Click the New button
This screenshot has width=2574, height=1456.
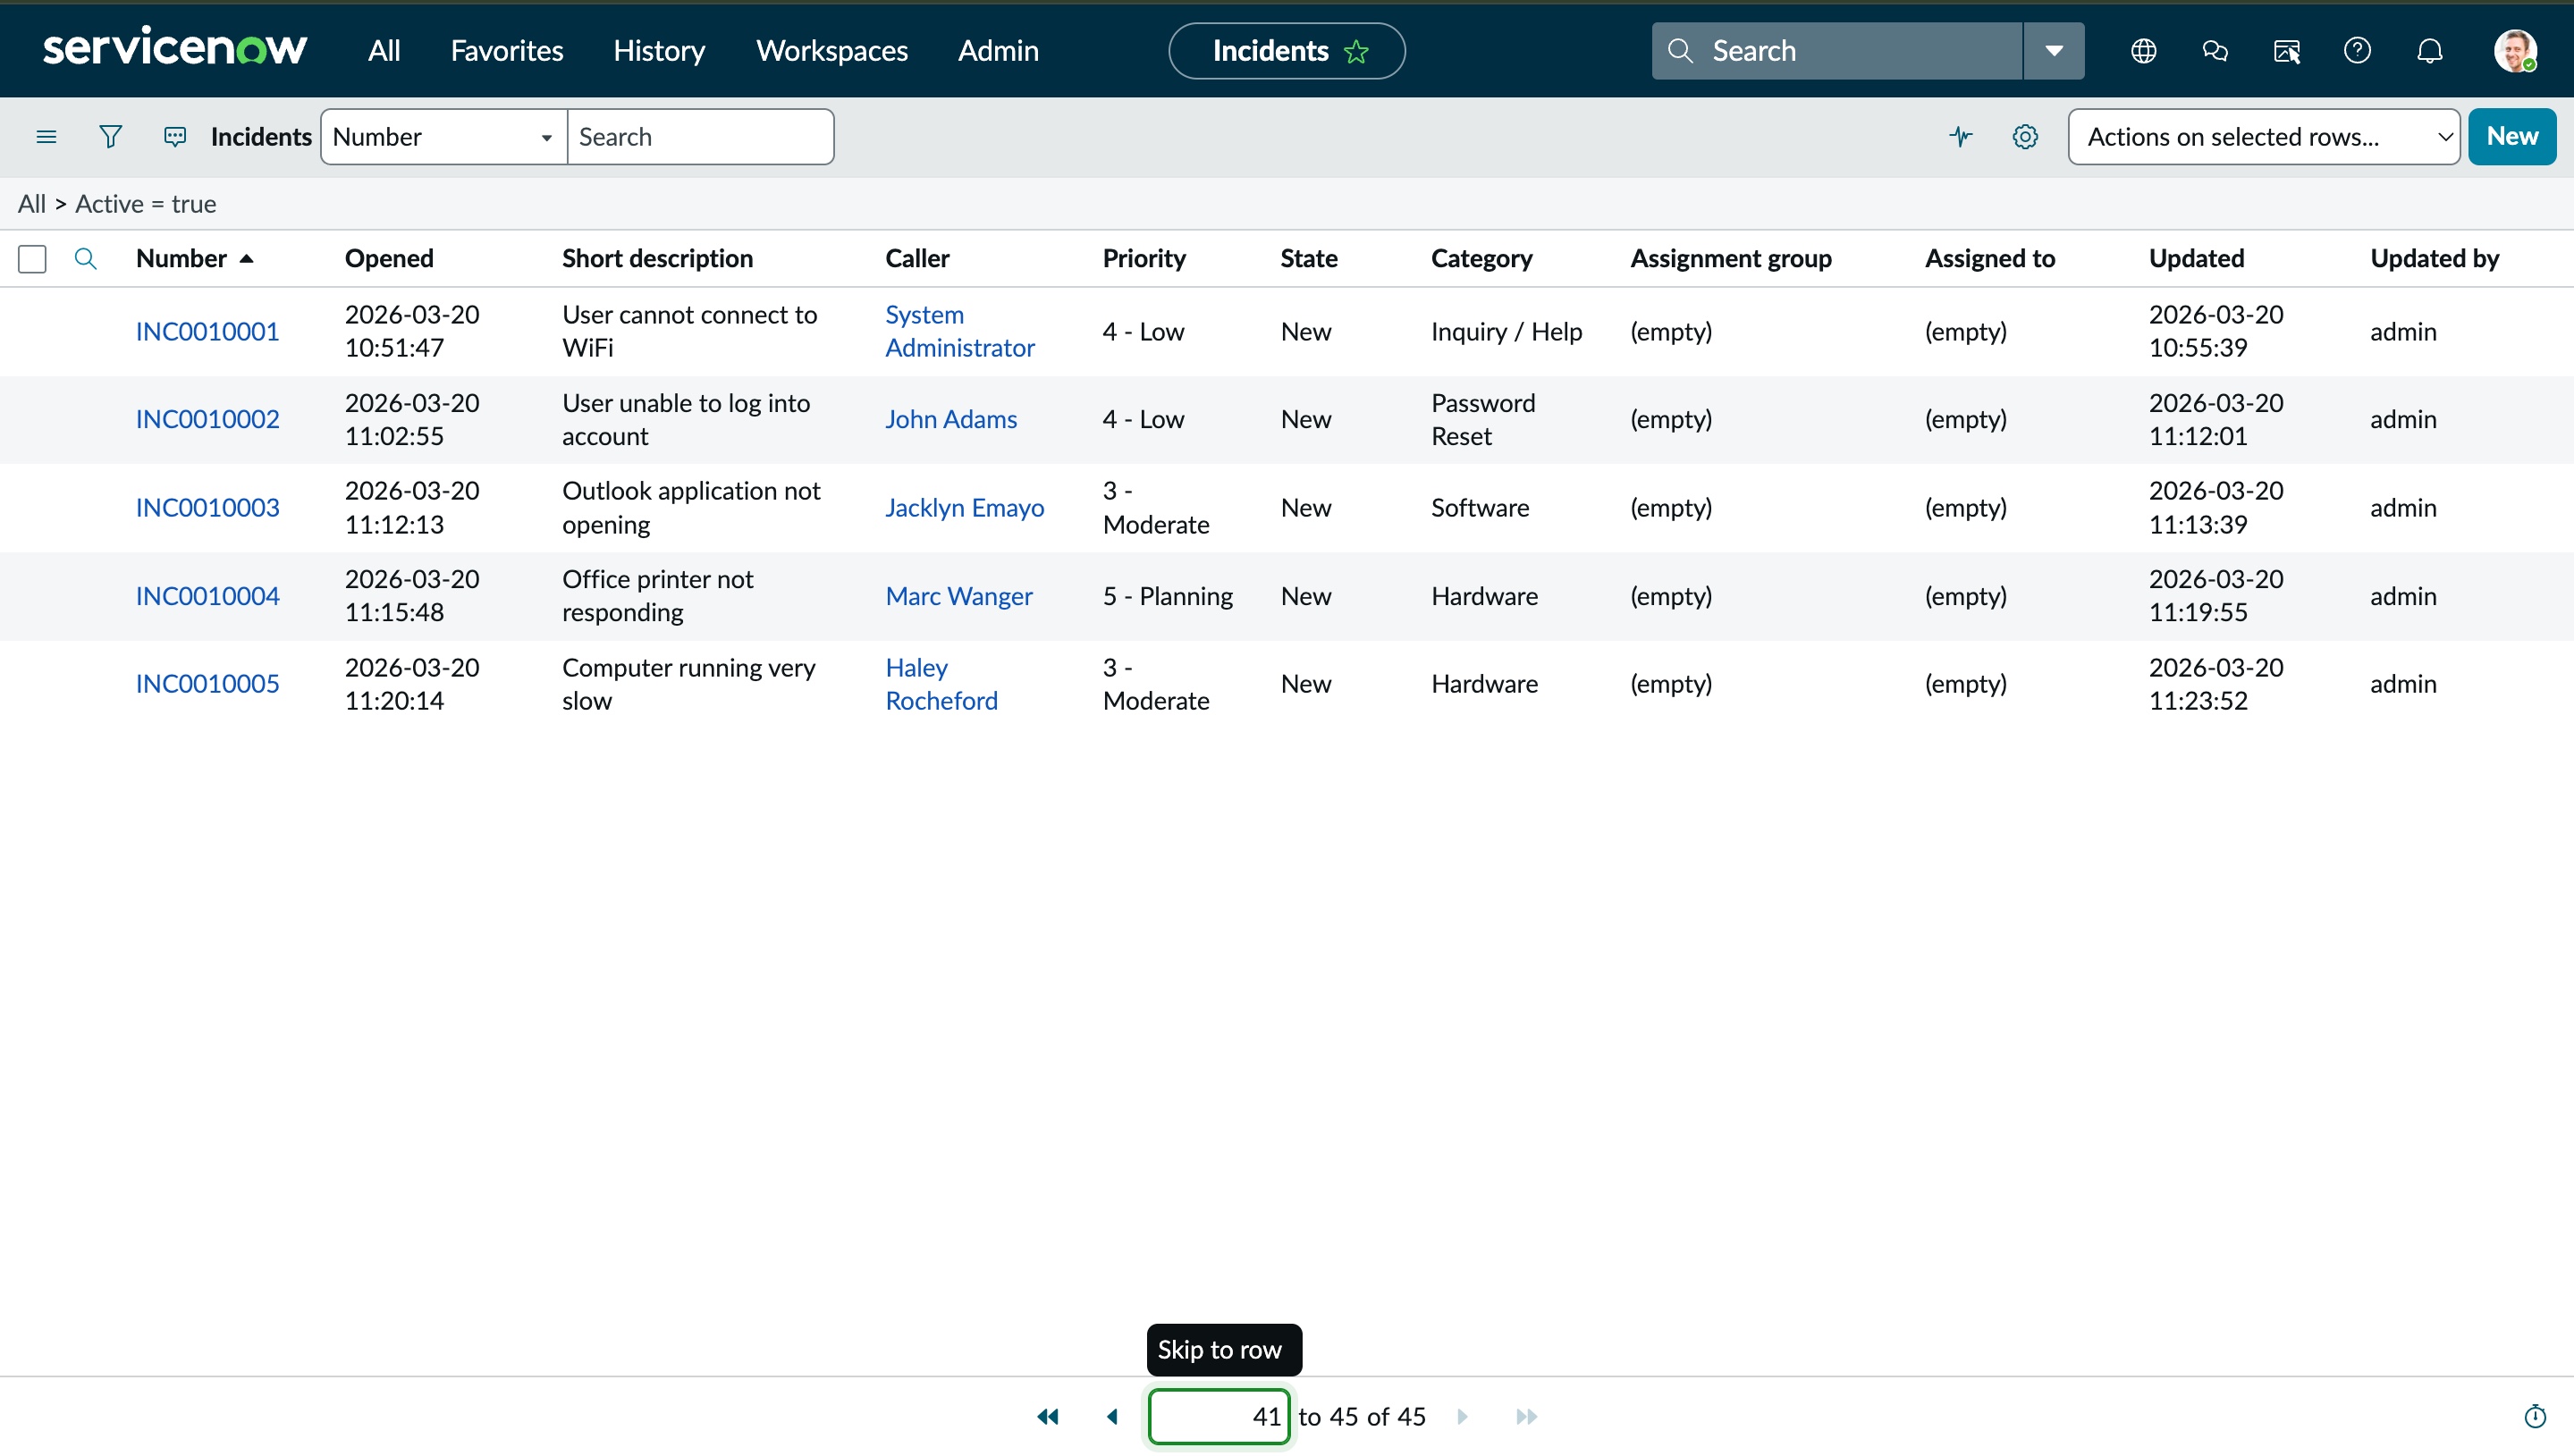(2511, 136)
